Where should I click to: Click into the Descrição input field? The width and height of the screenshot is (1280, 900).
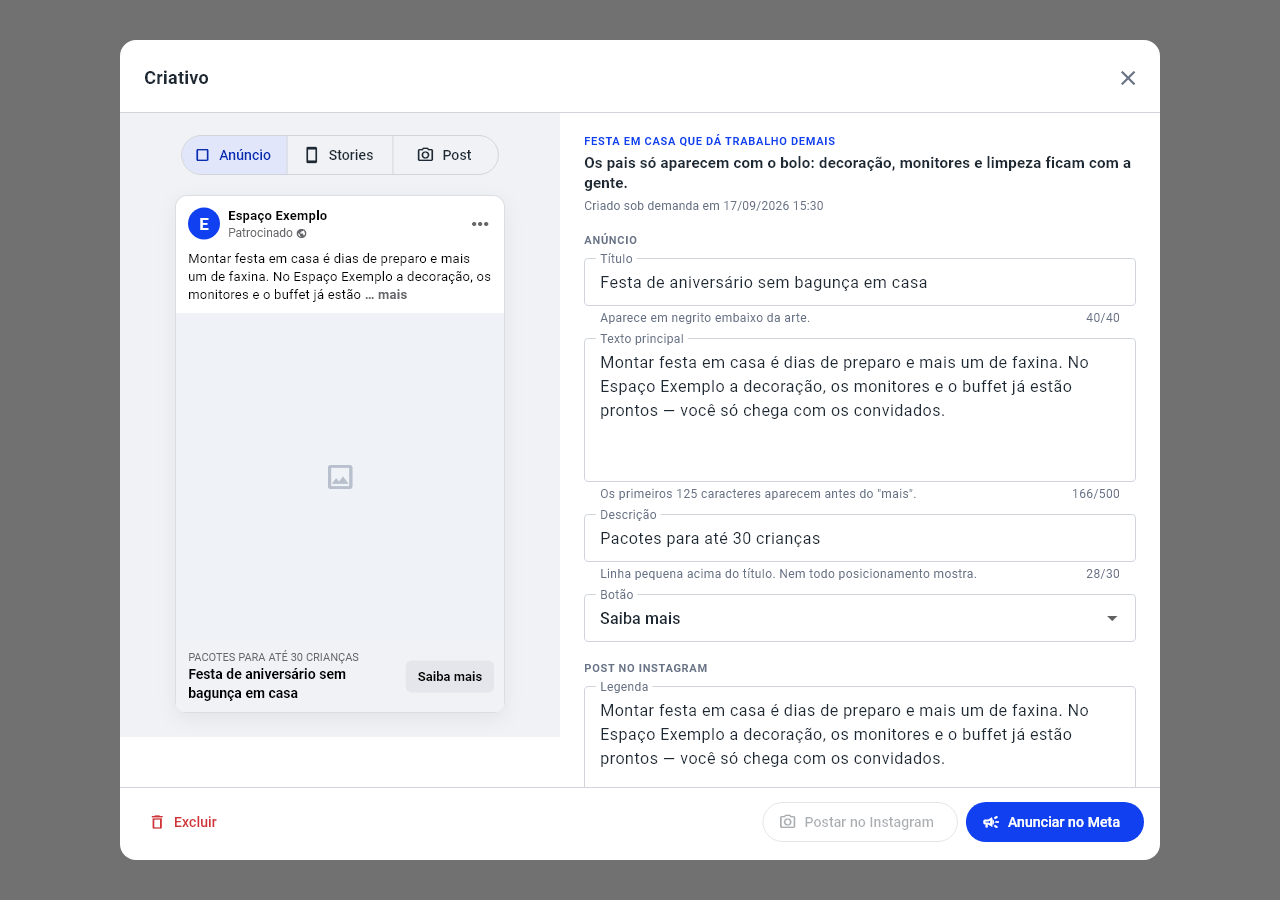(860, 538)
